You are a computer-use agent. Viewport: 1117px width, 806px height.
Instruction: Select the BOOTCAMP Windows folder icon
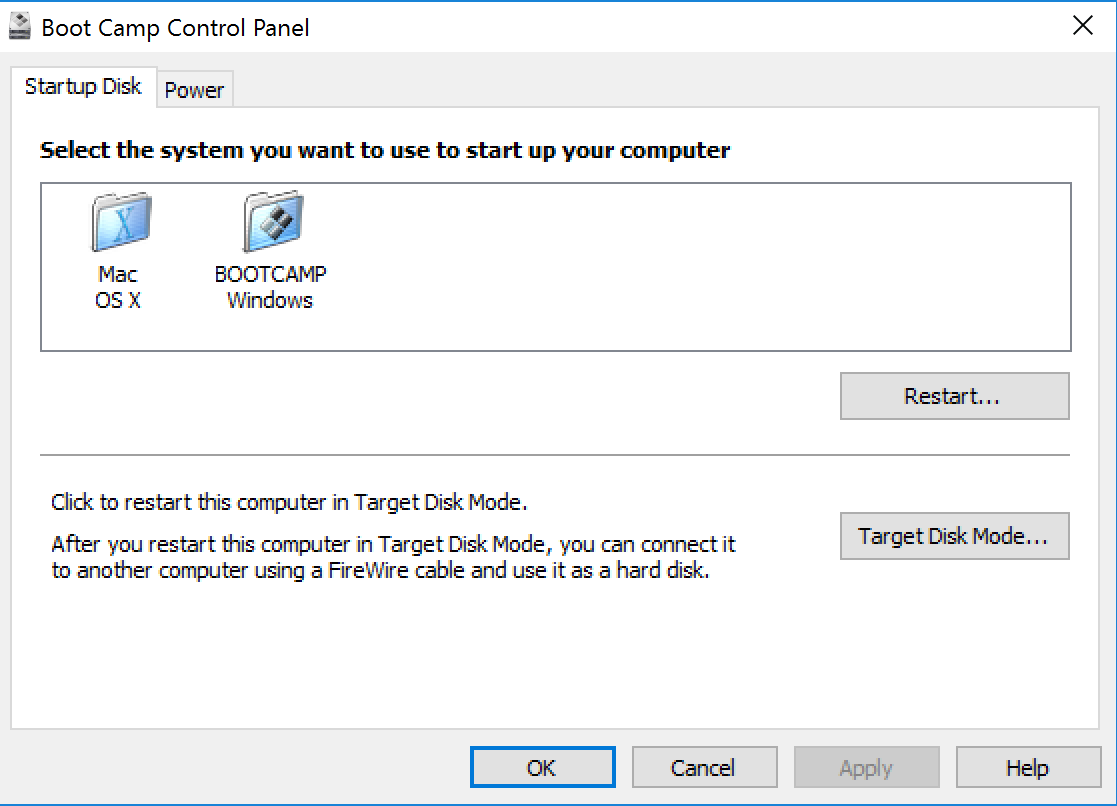pyautogui.click(x=271, y=222)
